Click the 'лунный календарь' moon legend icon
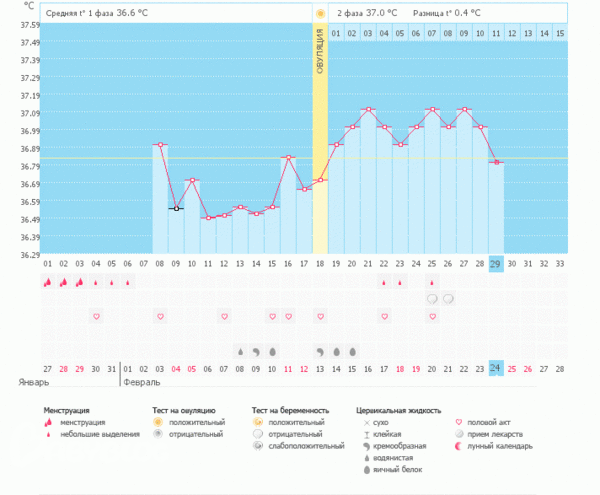600x495 pixels. (459, 447)
